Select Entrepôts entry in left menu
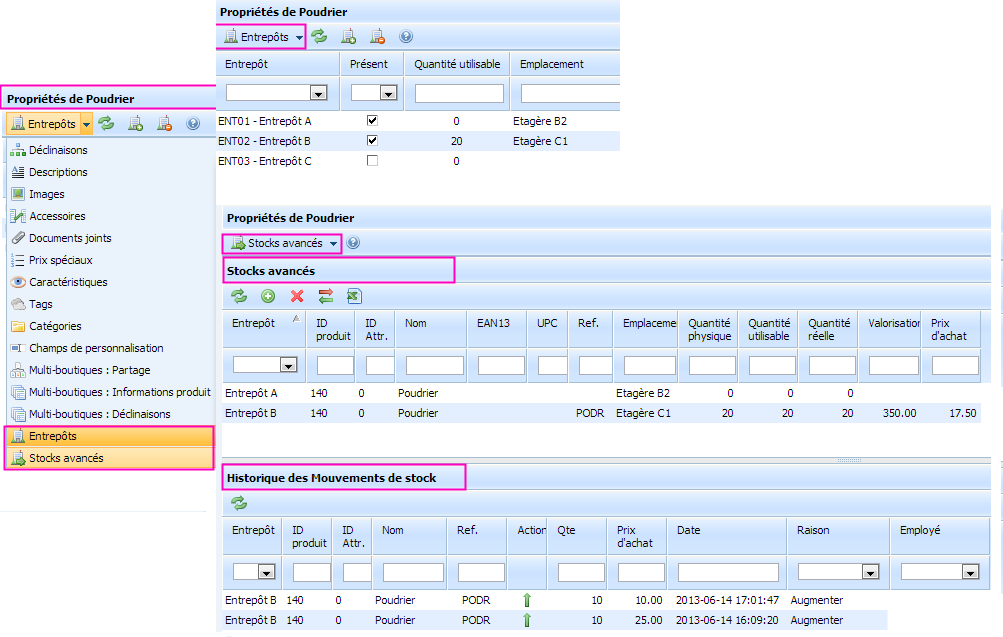 coord(109,436)
